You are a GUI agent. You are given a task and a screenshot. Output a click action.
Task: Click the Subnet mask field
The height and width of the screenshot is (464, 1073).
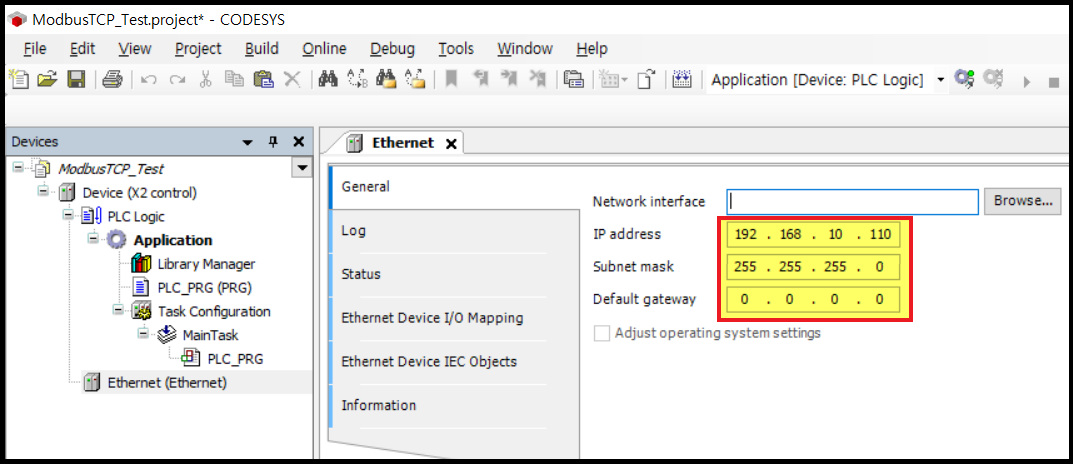pos(813,267)
